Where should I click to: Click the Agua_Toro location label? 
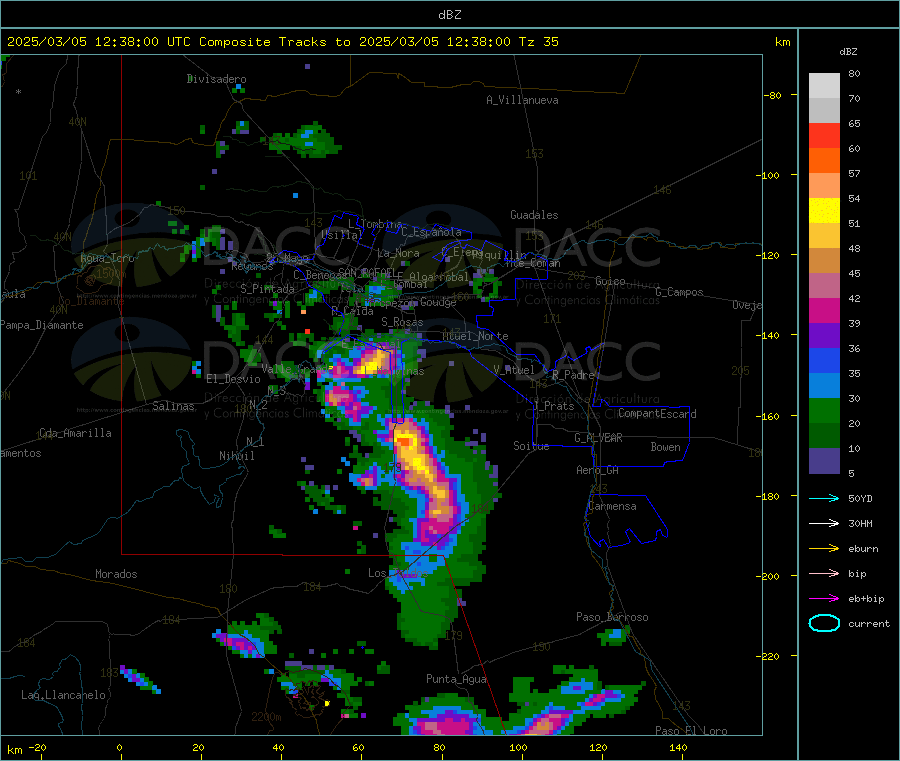[x=107, y=258]
